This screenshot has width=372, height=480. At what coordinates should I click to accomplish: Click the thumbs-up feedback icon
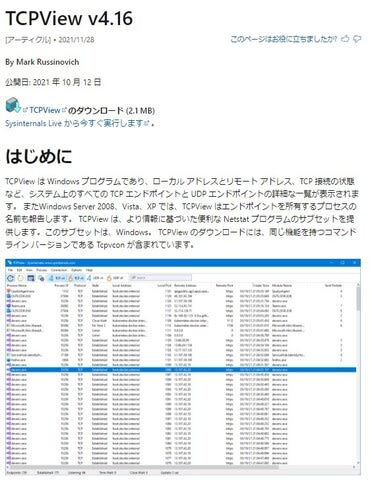coord(345,39)
